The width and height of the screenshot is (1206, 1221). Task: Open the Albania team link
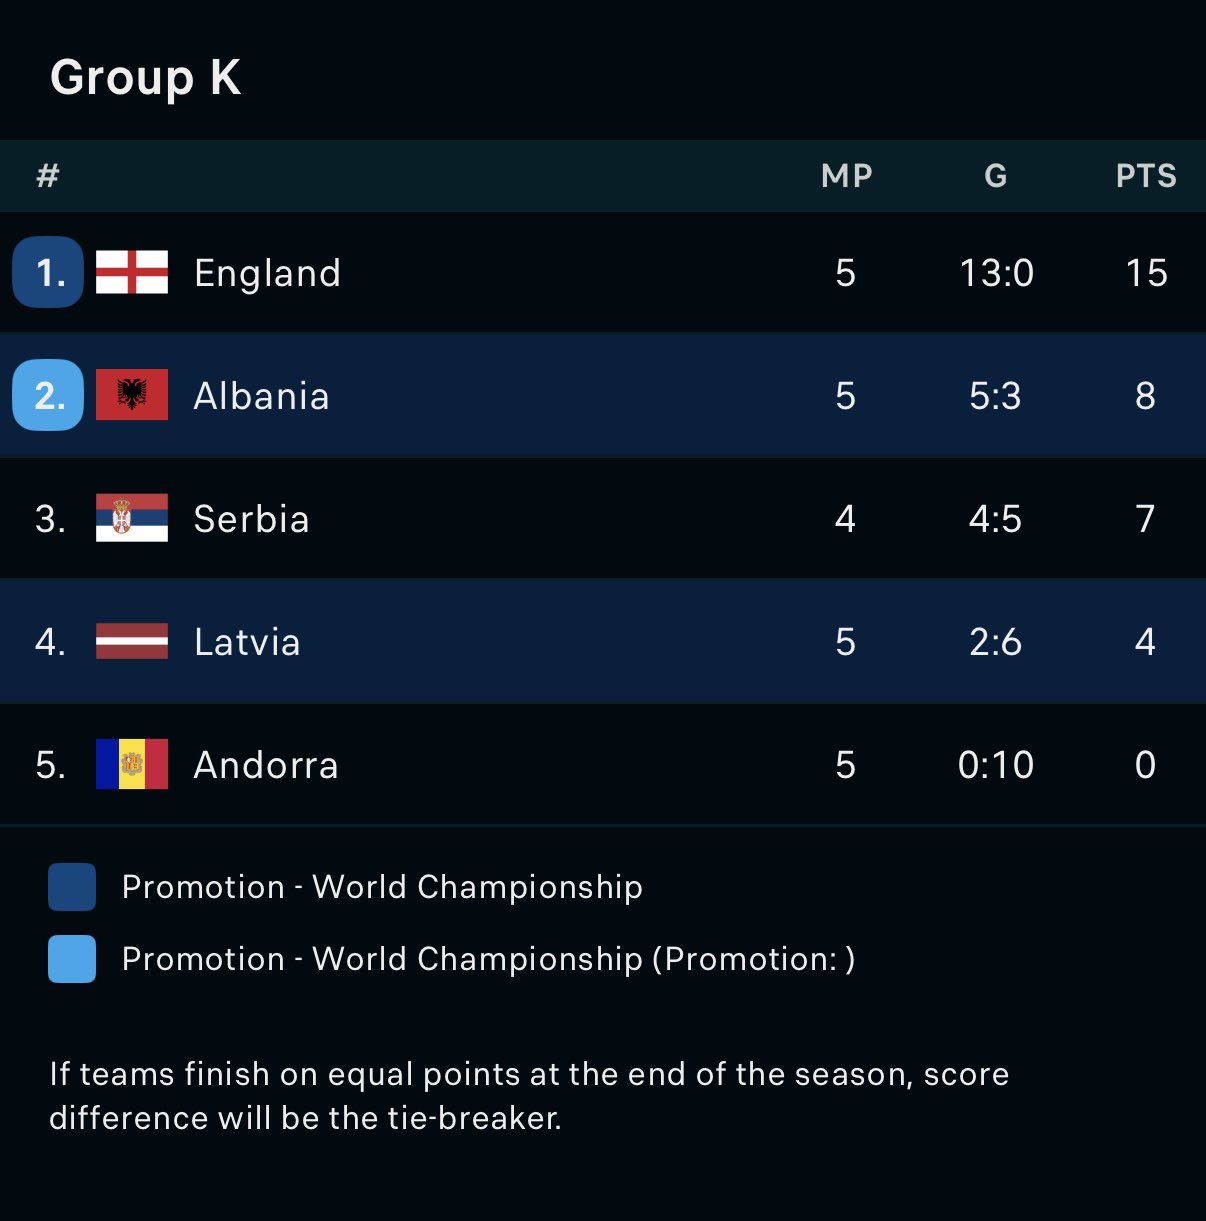click(261, 396)
